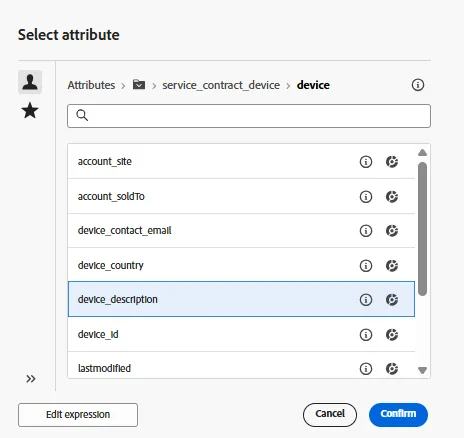
Task: Show info for lastmodified
Action: [x=366, y=369]
